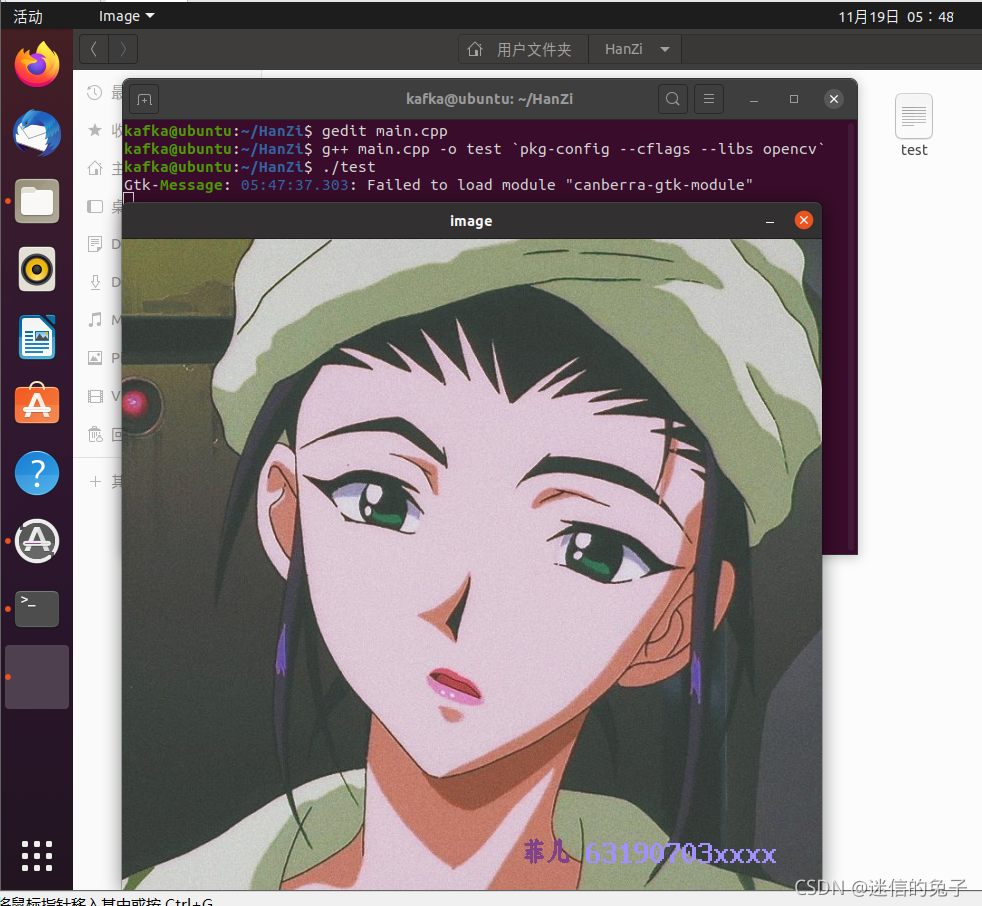The width and height of the screenshot is (982, 906).
Task: Click the active image app dock item
Action: click(x=37, y=677)
